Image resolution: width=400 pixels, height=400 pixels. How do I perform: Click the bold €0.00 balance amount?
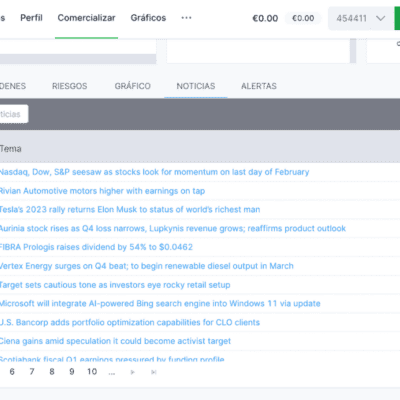coord(265,18)
